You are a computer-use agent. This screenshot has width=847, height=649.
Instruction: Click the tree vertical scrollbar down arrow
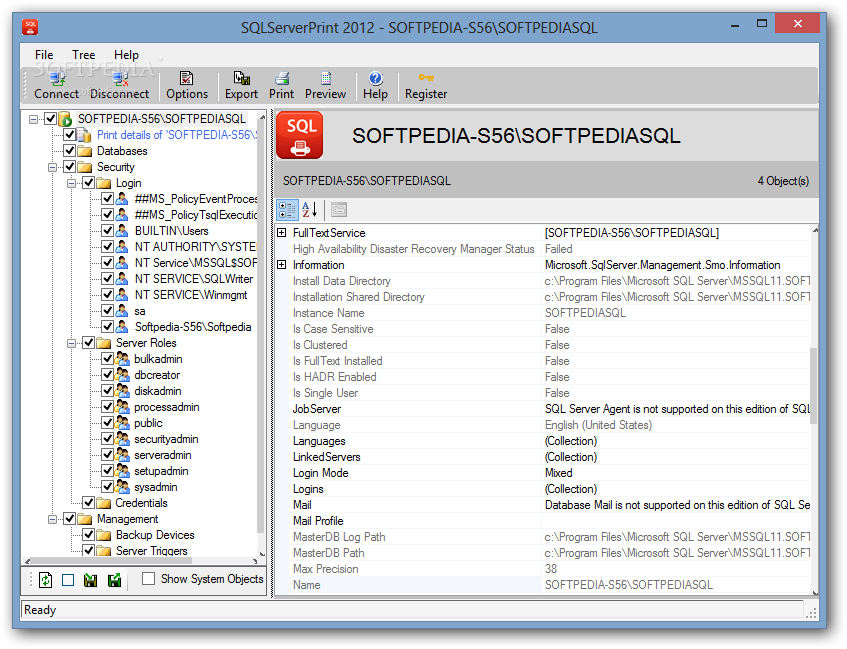point(263,553)
